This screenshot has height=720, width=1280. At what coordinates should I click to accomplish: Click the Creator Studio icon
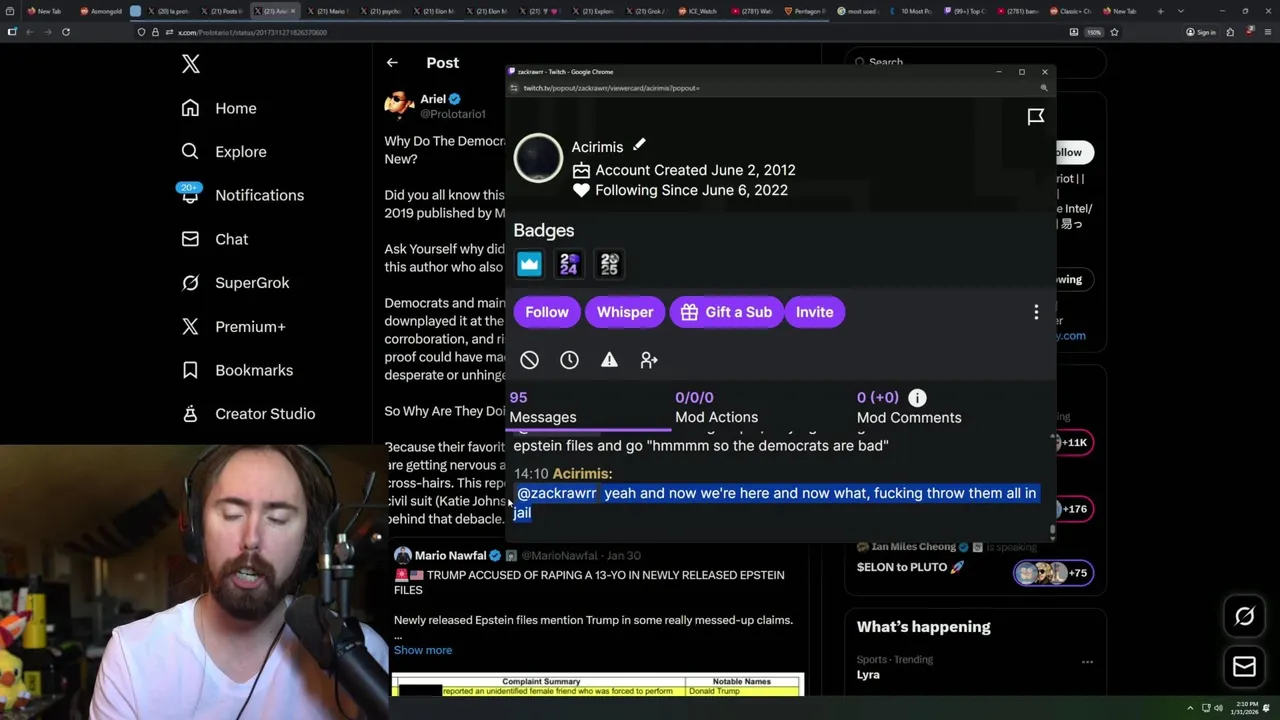click(190, 413)
